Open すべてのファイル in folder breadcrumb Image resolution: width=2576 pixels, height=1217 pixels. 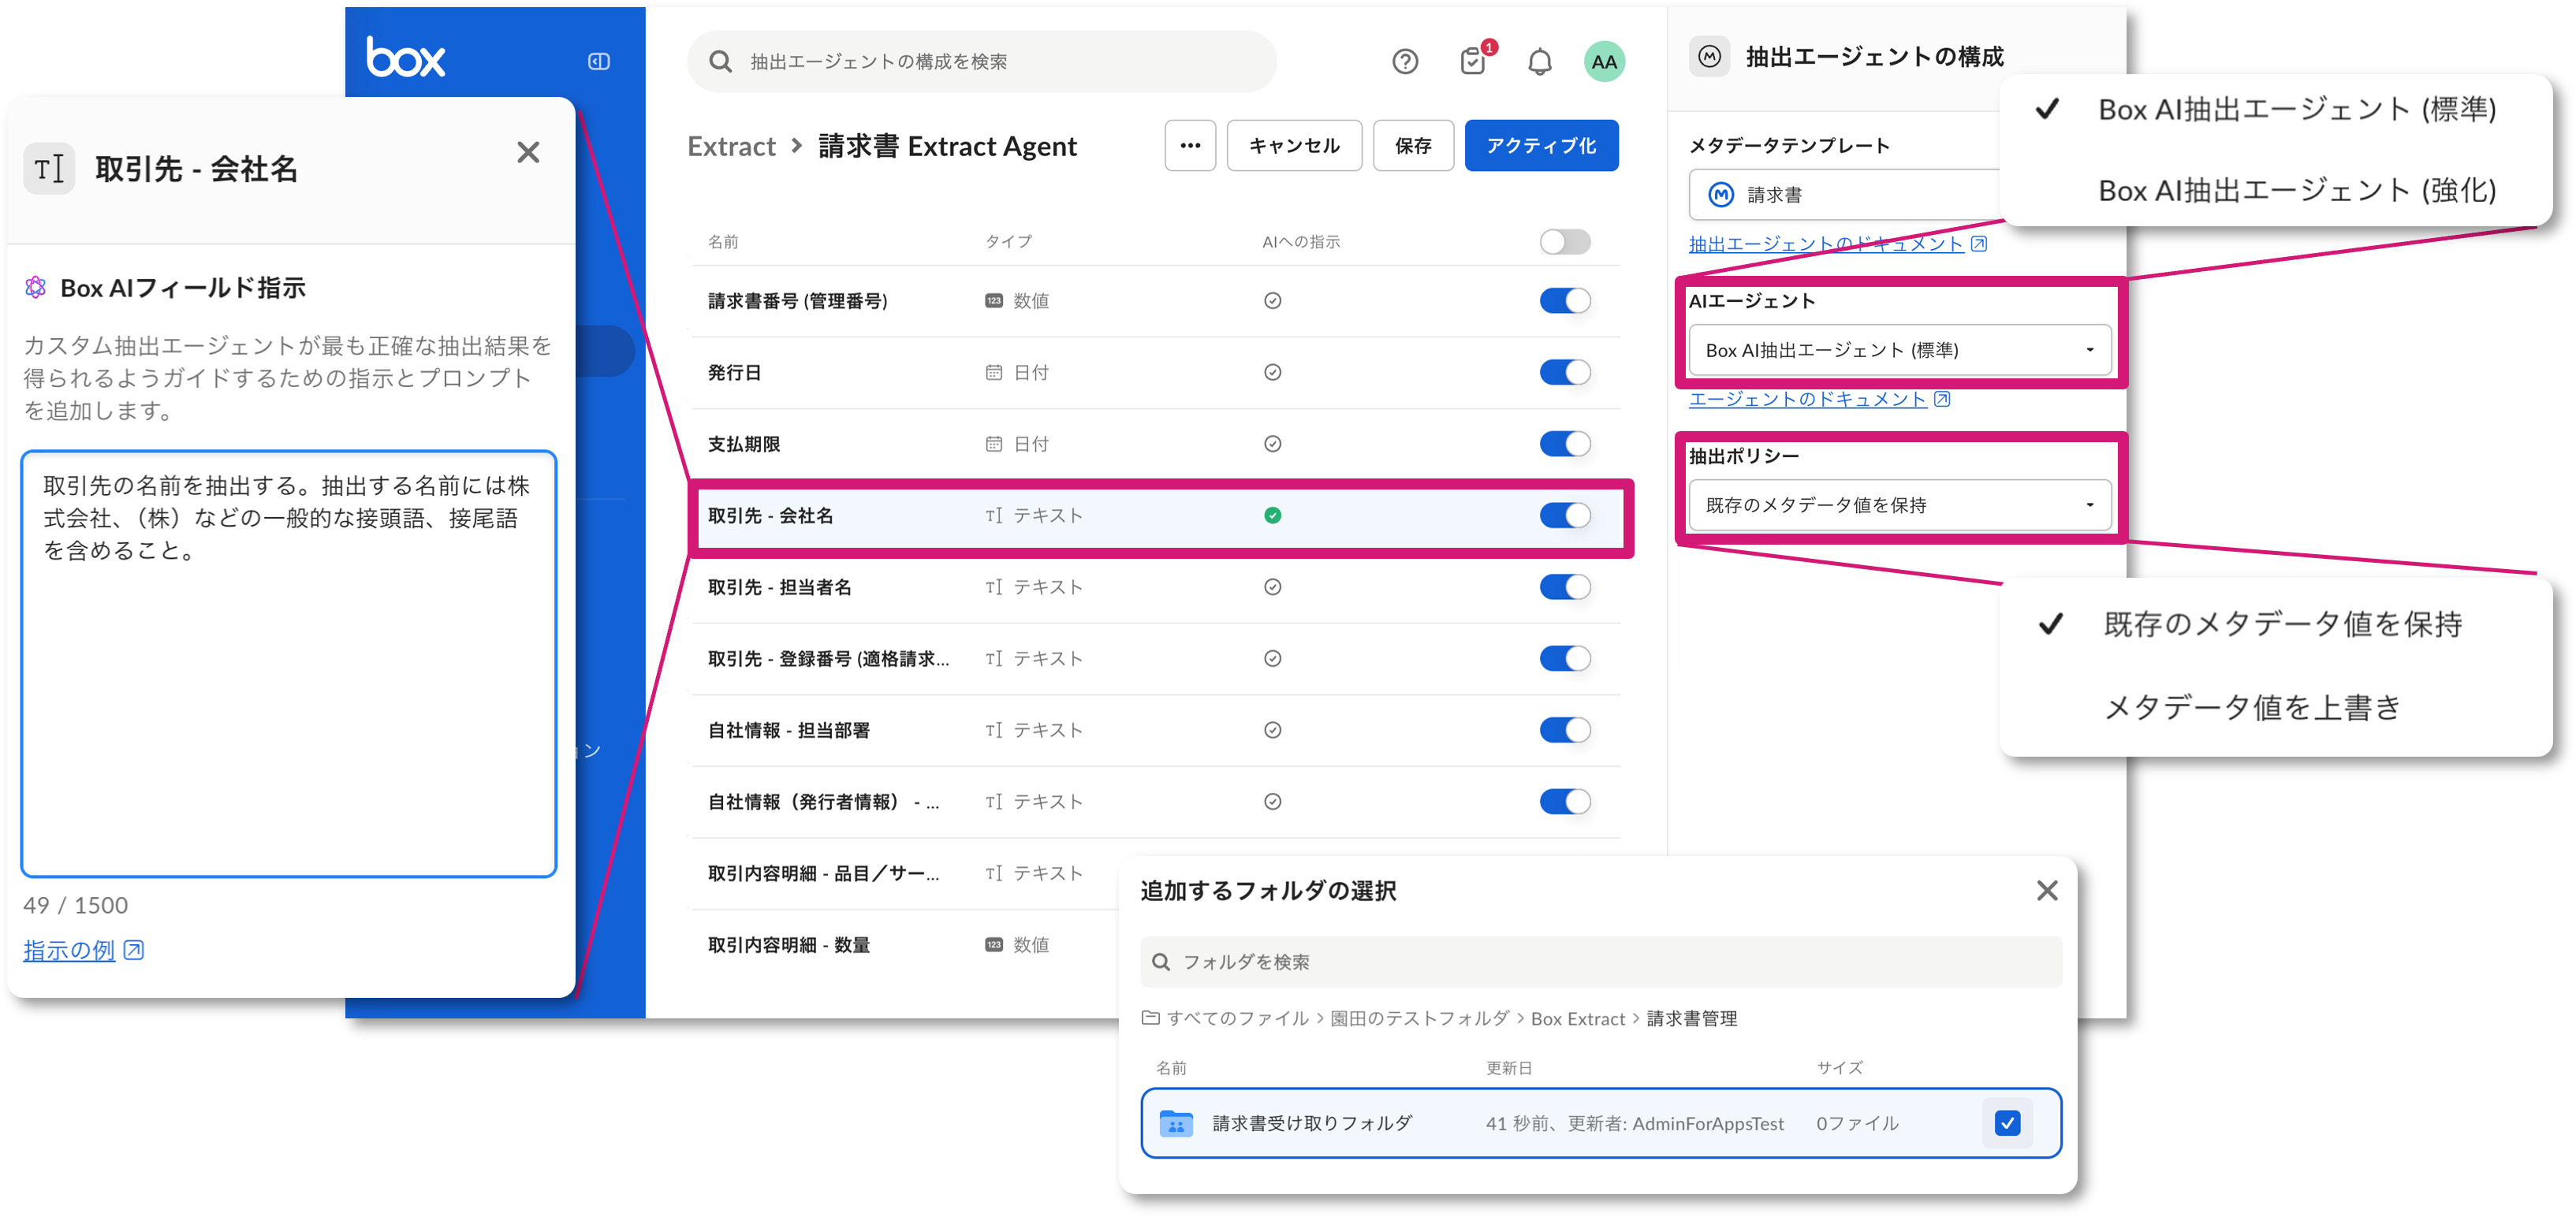pyautogui.click(x=1237, y=1018)
